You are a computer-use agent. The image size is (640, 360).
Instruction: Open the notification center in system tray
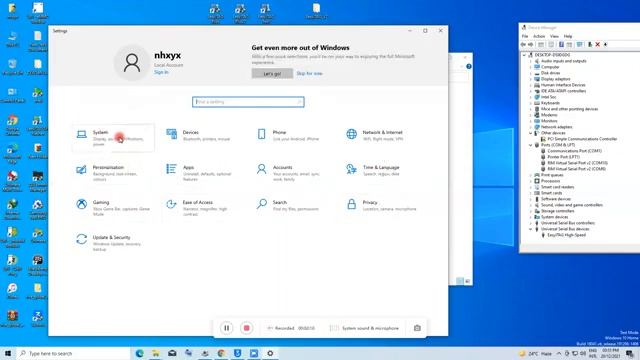click(x=630, y=353)
